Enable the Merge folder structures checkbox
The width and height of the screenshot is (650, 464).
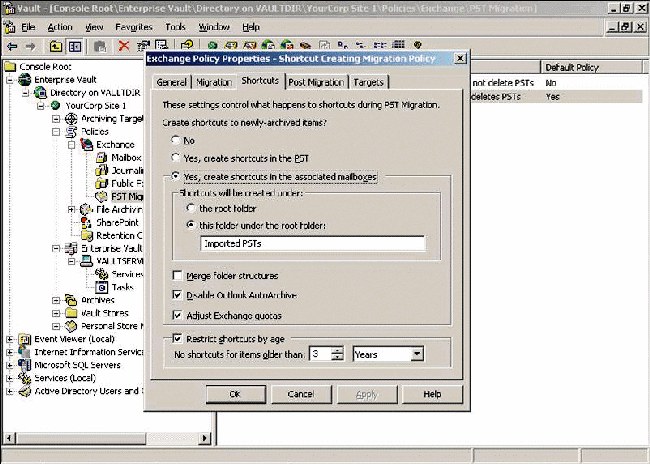[x=177, y=275]
